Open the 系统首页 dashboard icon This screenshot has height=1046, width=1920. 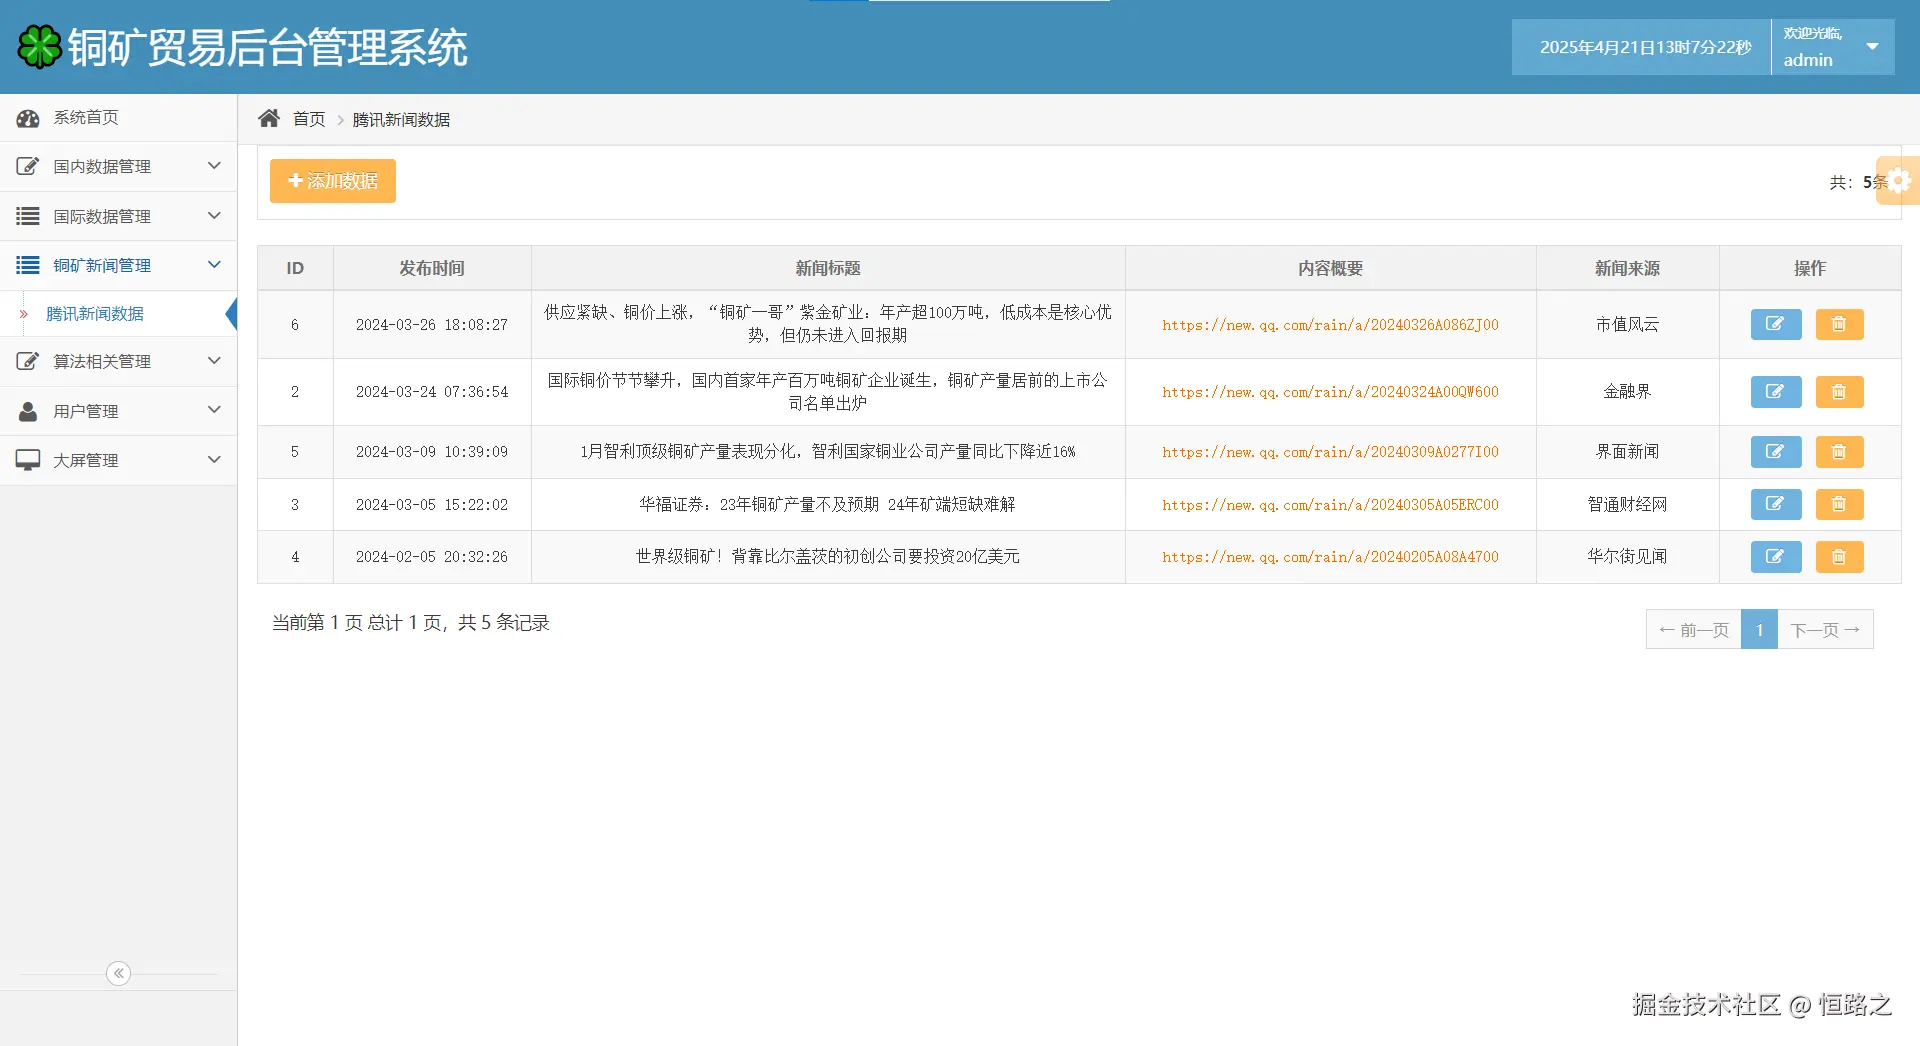[28, 118]
